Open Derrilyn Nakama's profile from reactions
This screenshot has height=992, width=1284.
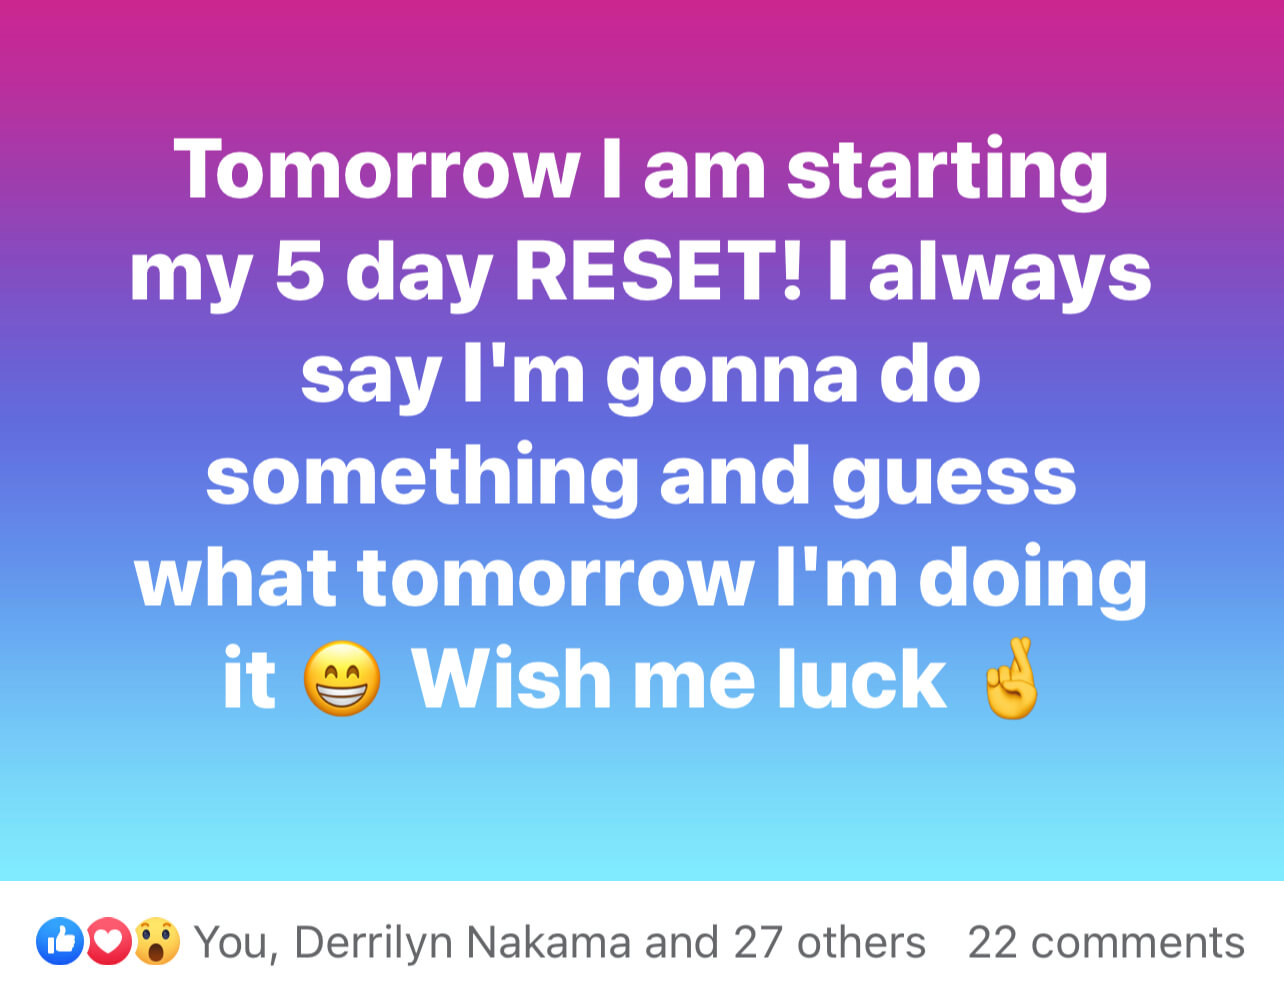pos(463,943)
